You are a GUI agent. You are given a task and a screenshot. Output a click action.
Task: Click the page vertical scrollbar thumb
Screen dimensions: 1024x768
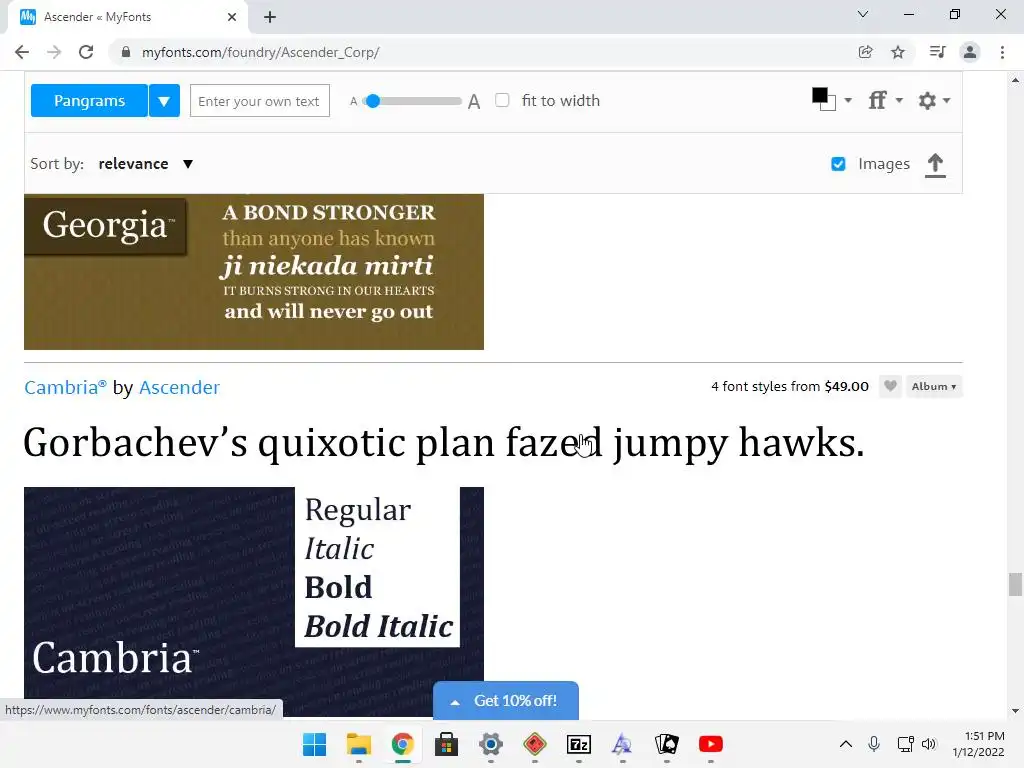click(1015, 584)
